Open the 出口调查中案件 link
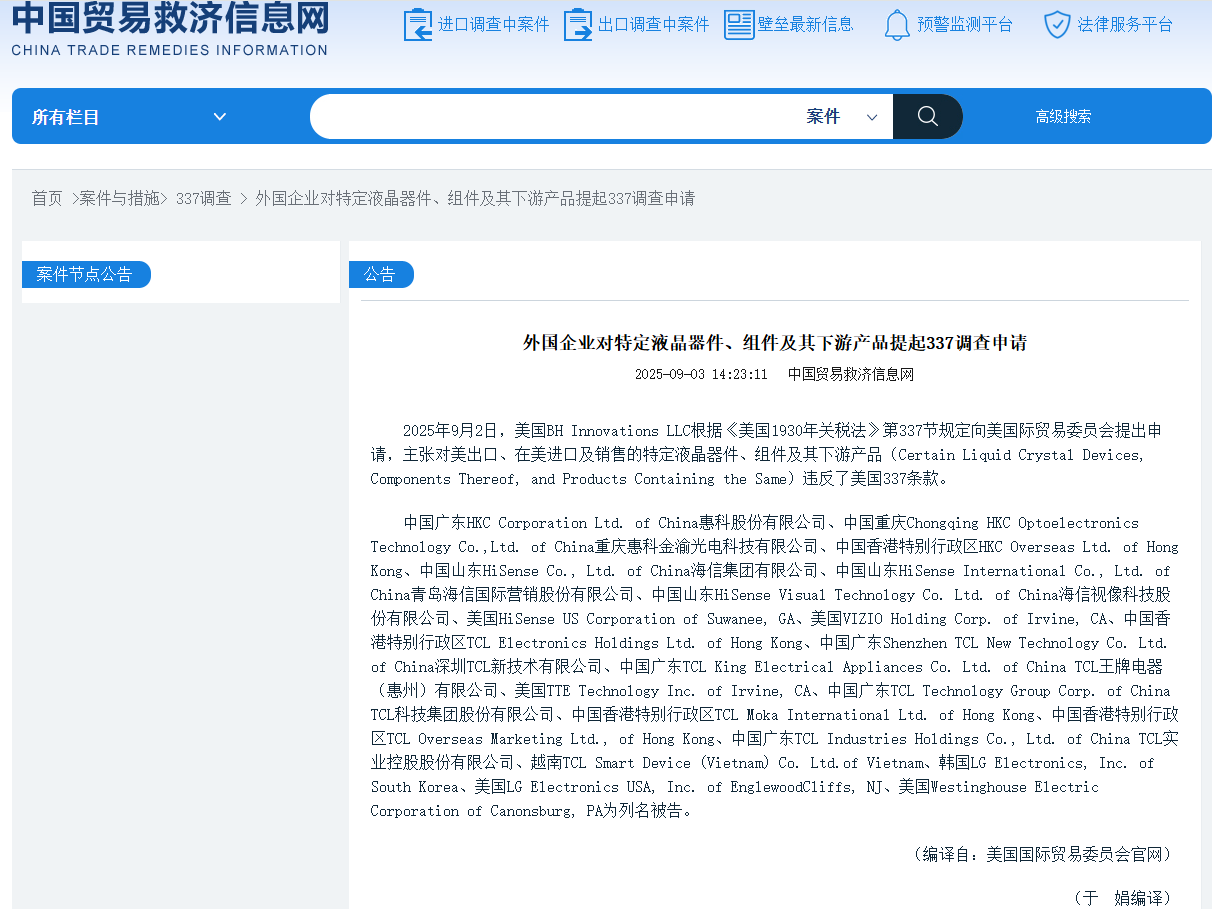The image size is (1212, 909). click(x=653, y=25)
